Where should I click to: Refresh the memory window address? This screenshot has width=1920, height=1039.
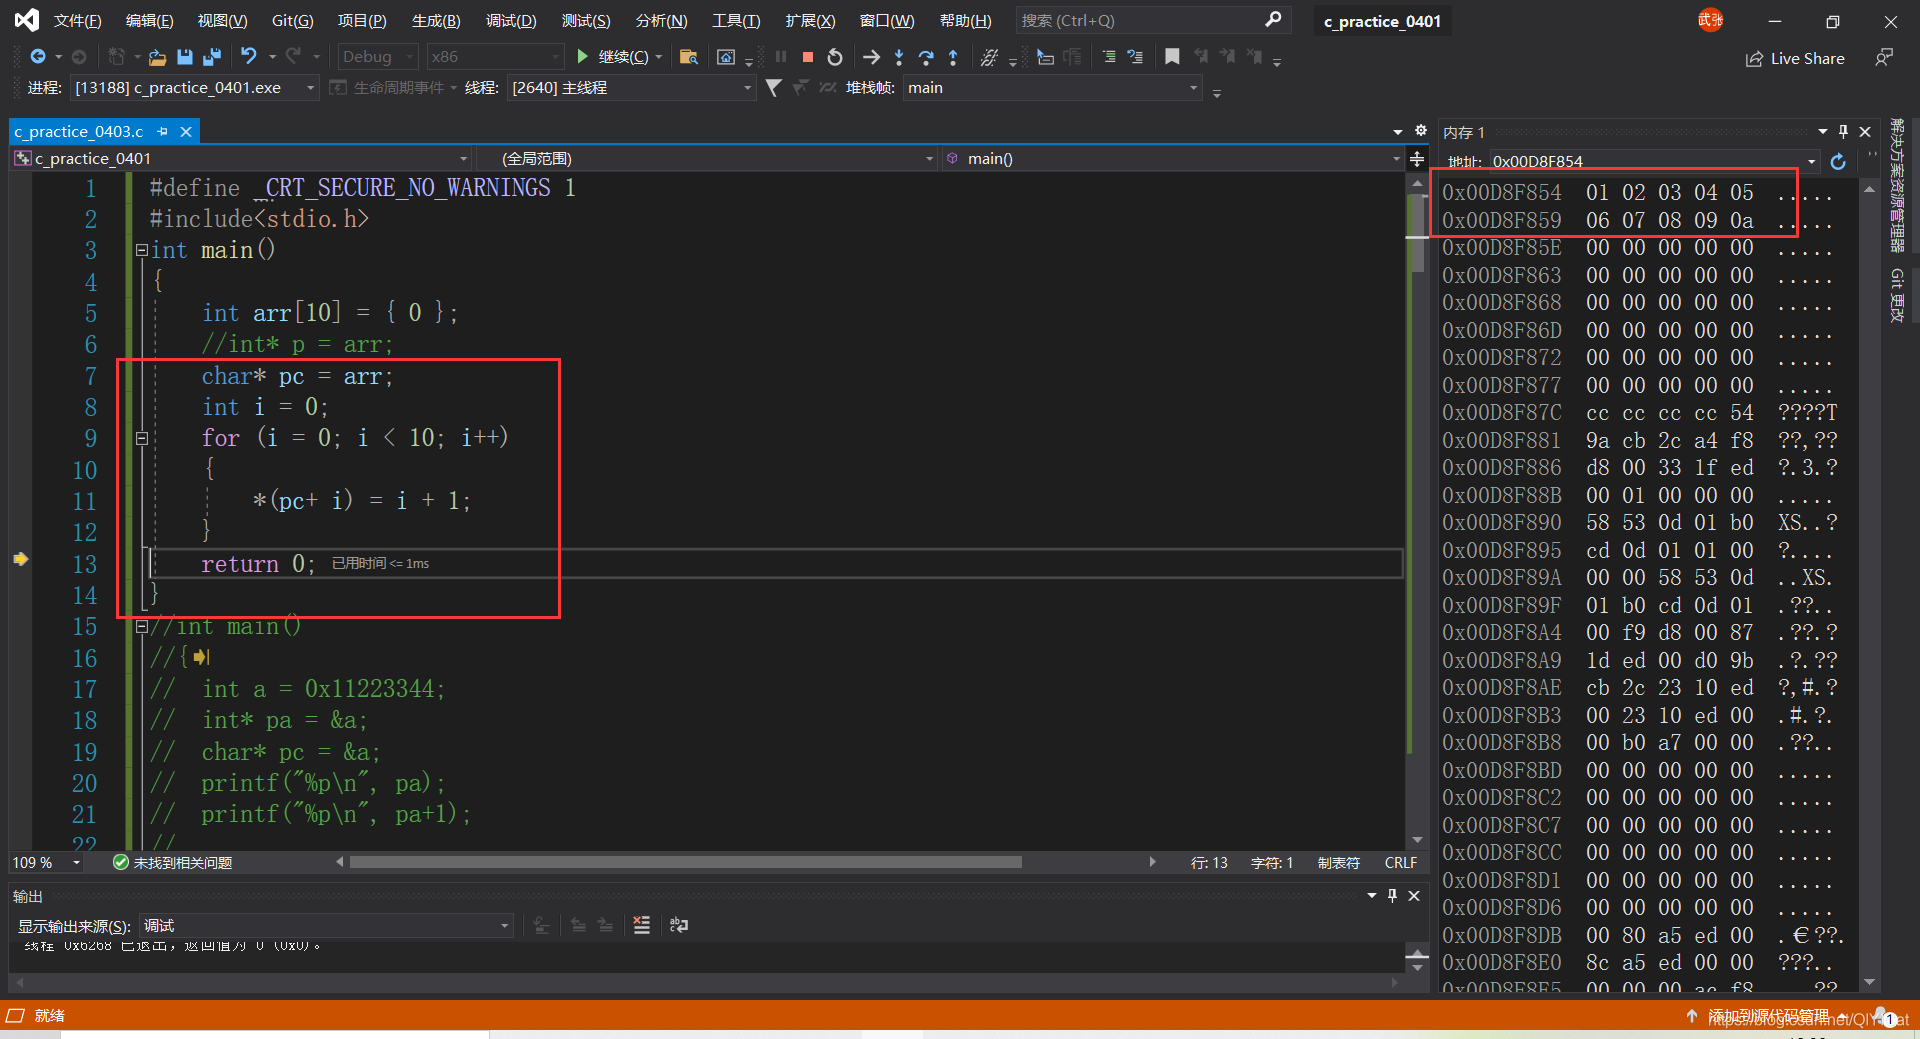[x=1838, y=161]
